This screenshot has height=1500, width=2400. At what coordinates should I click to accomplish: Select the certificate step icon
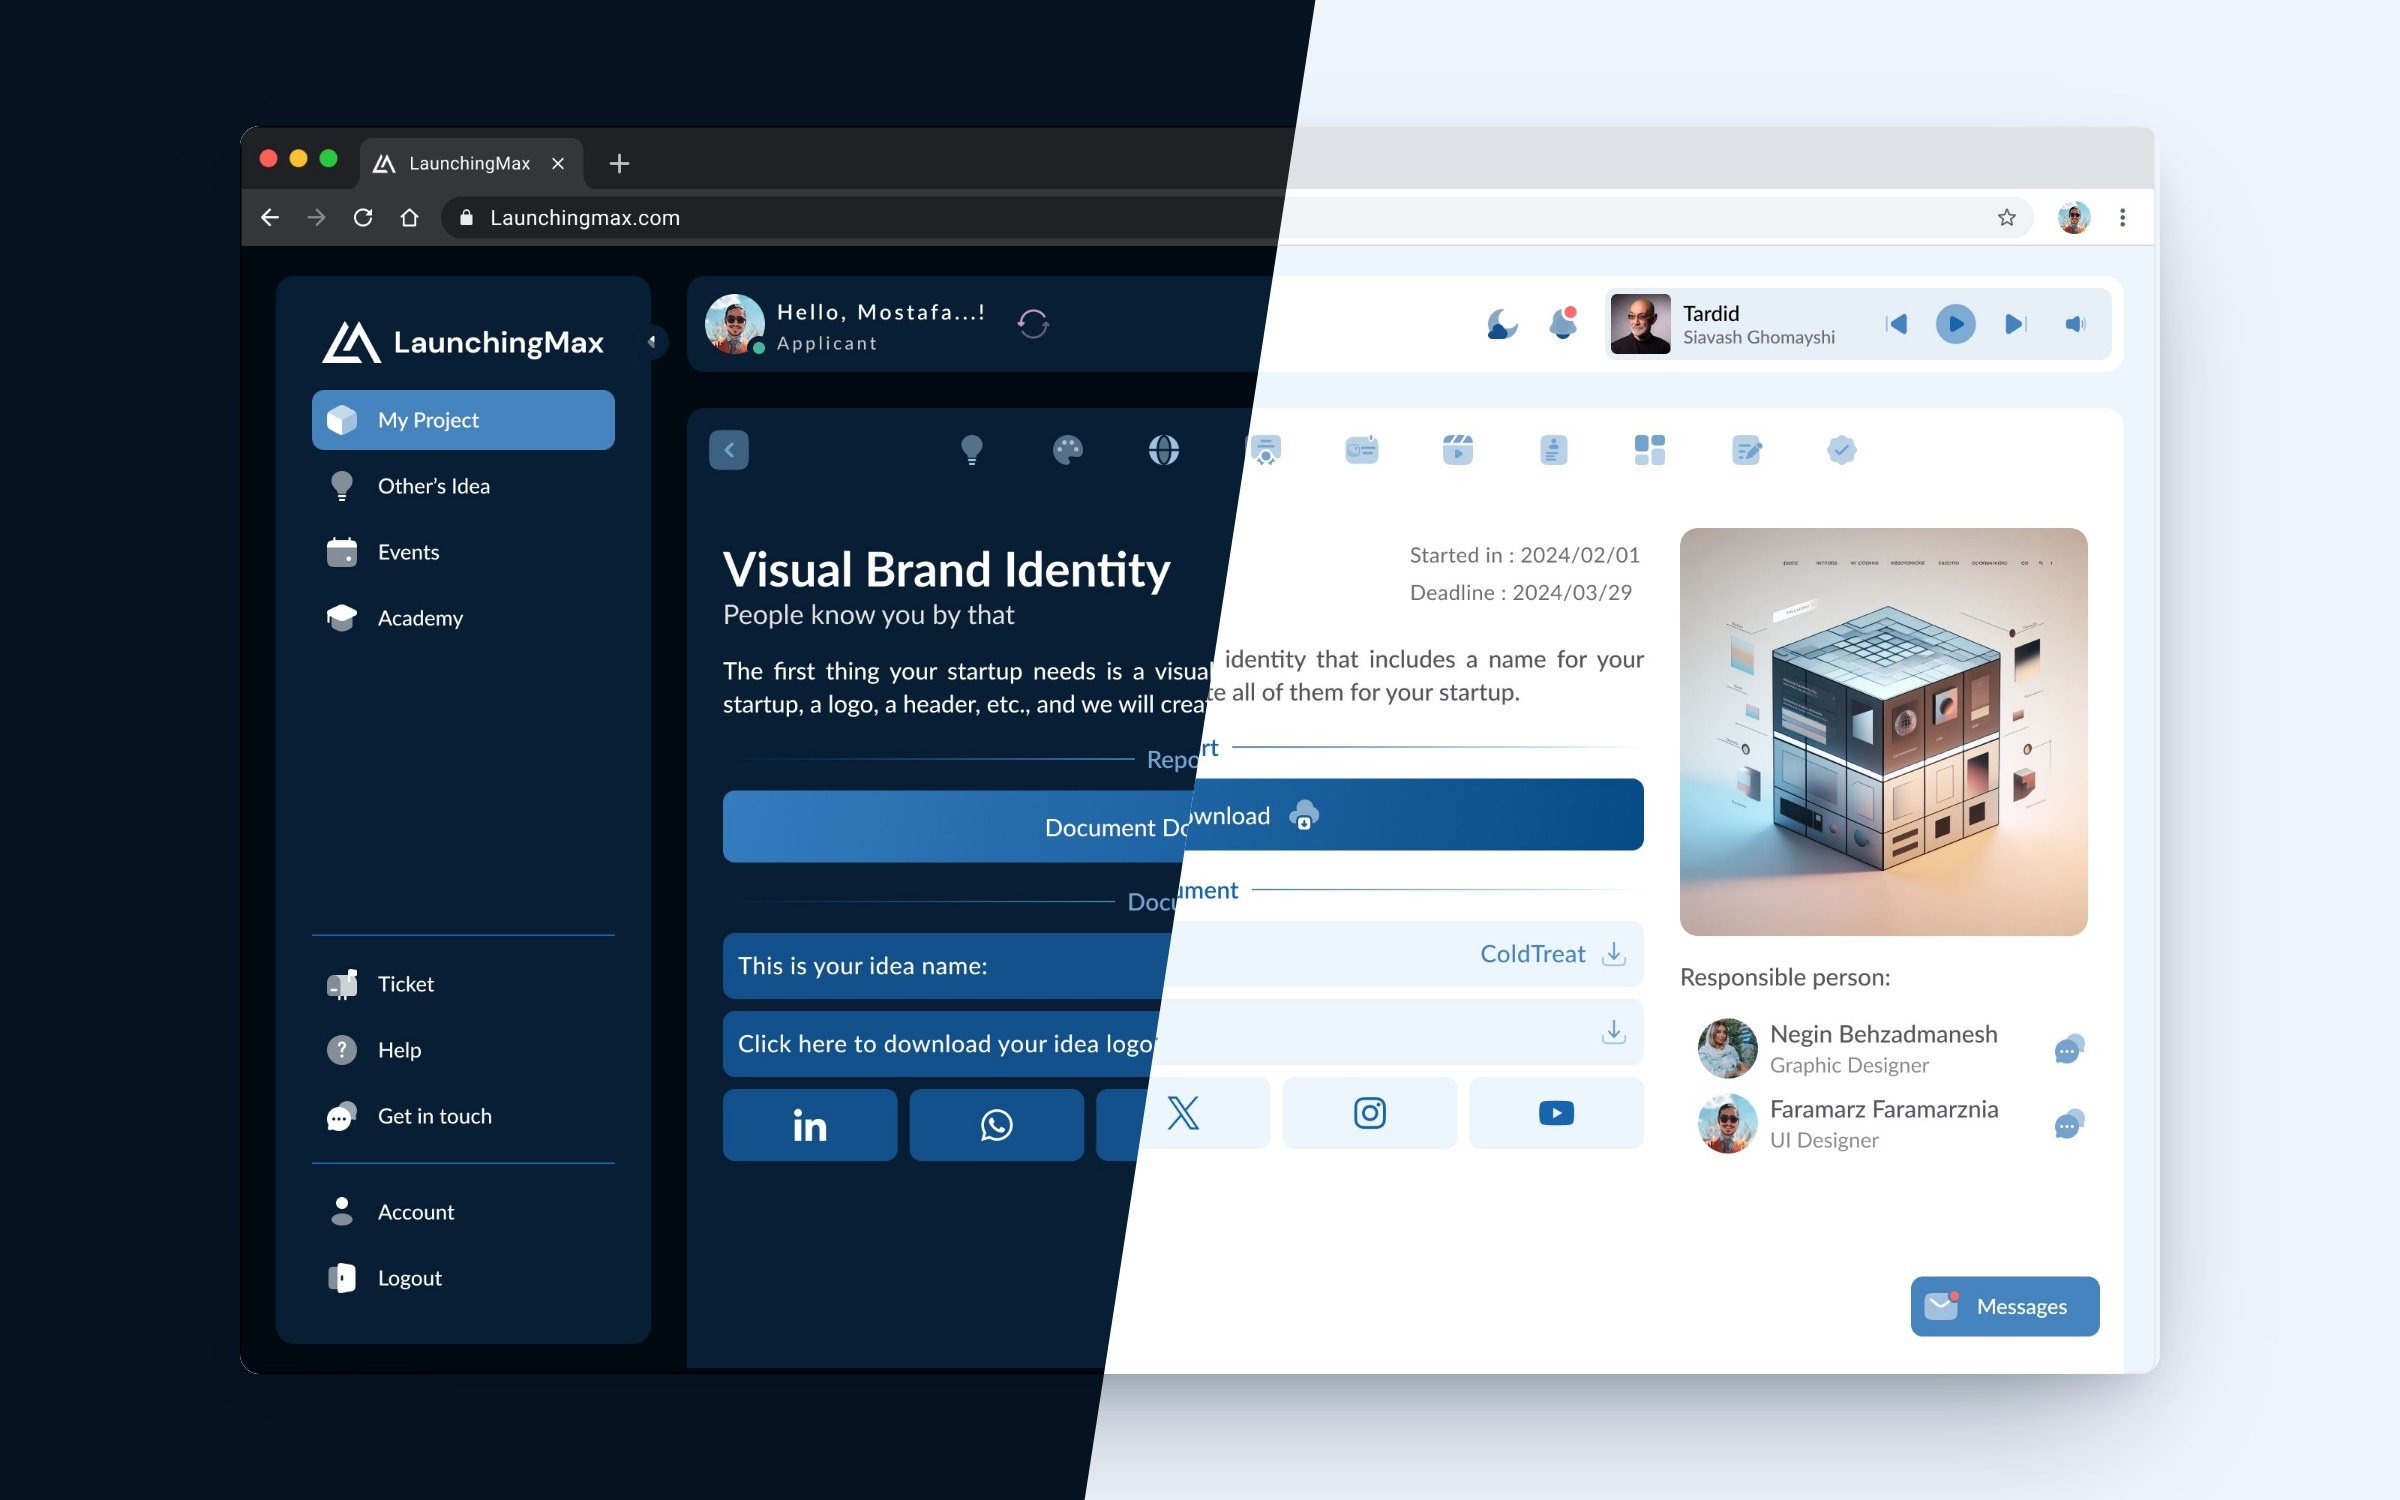point(1265,450)
